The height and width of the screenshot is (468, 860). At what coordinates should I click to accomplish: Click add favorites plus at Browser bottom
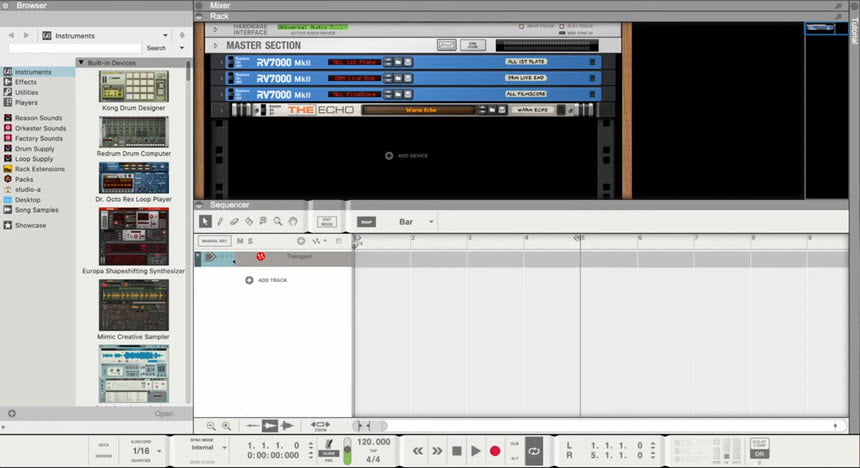(12, 414)
